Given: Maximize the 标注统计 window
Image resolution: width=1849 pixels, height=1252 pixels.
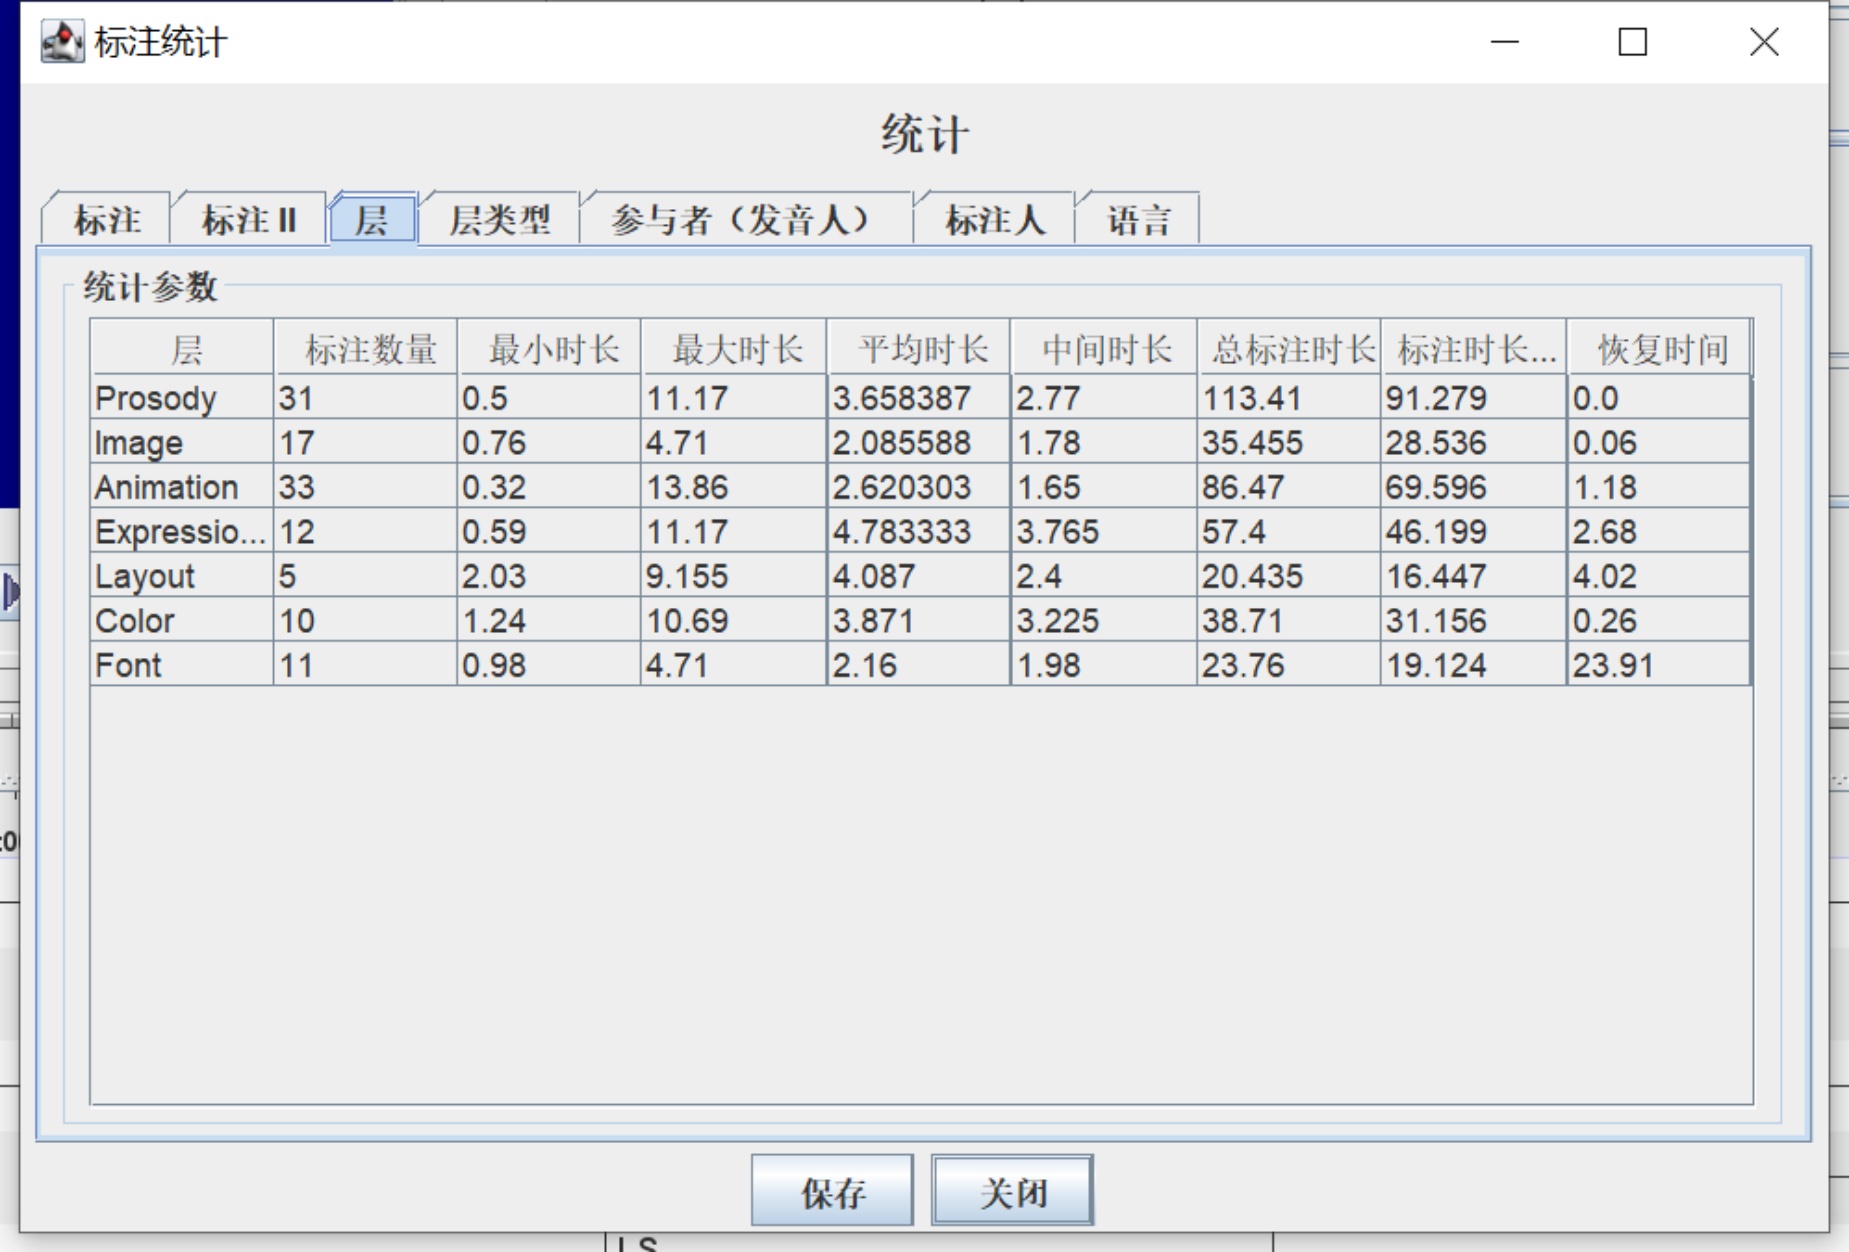Looking at the screenshot, I should point(1633,42).
